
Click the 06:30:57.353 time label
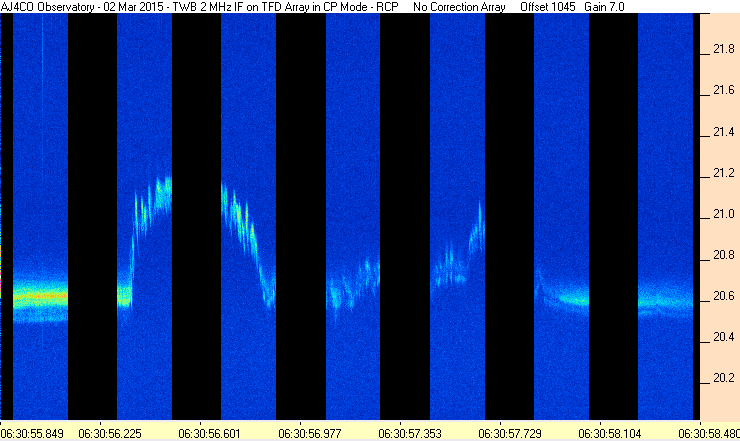(410, 433)
